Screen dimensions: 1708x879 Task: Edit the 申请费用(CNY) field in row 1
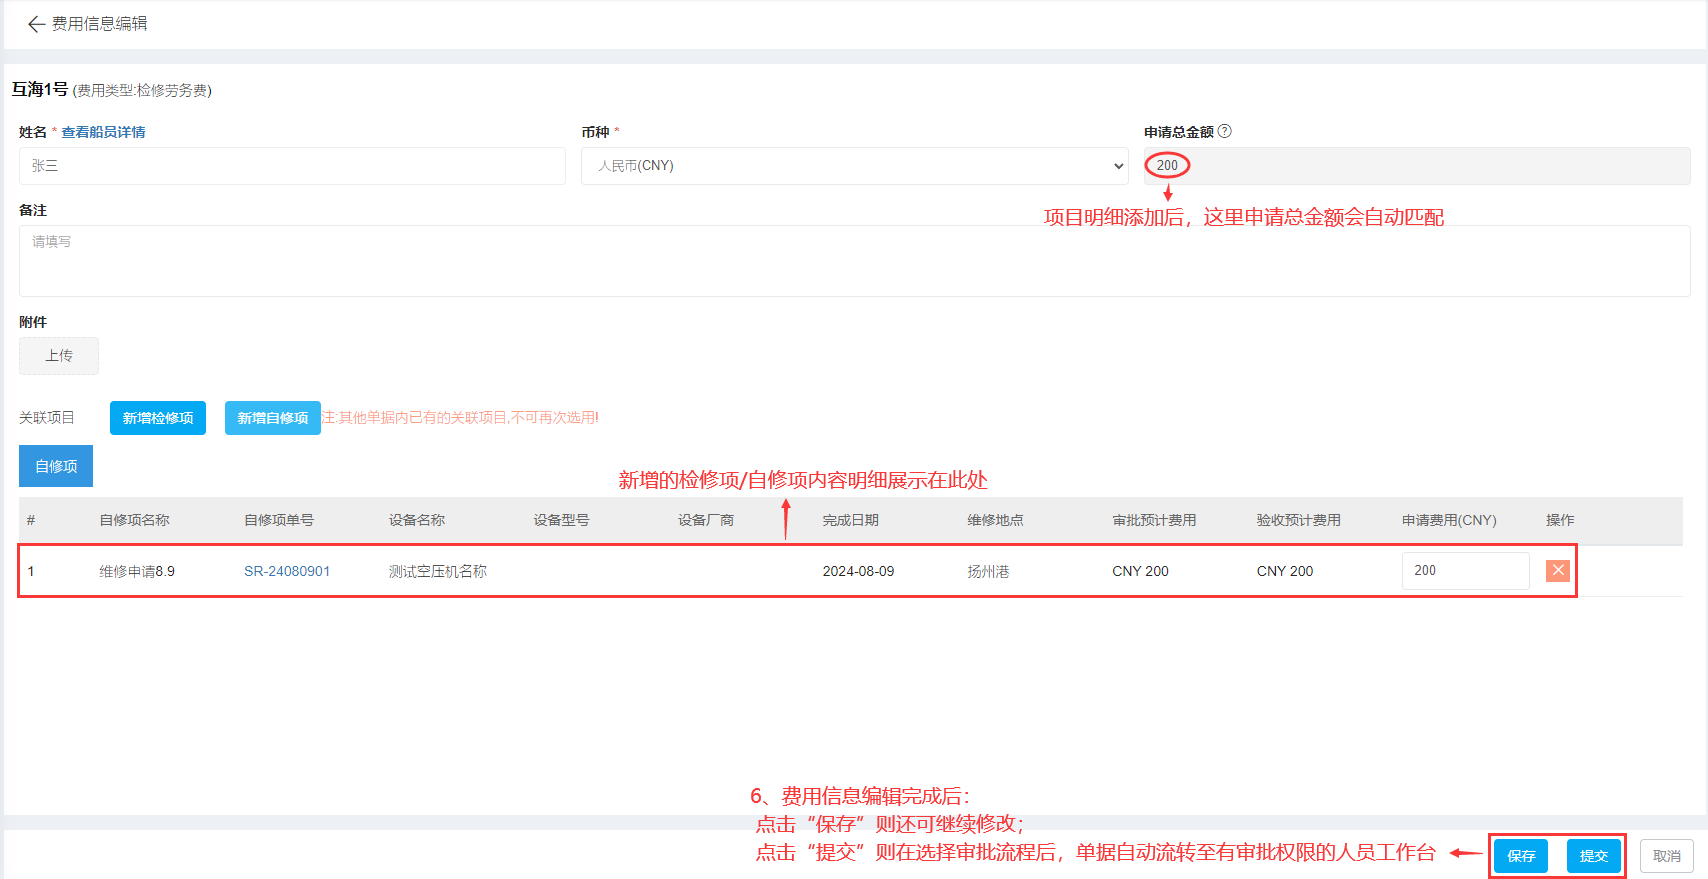1465,570
